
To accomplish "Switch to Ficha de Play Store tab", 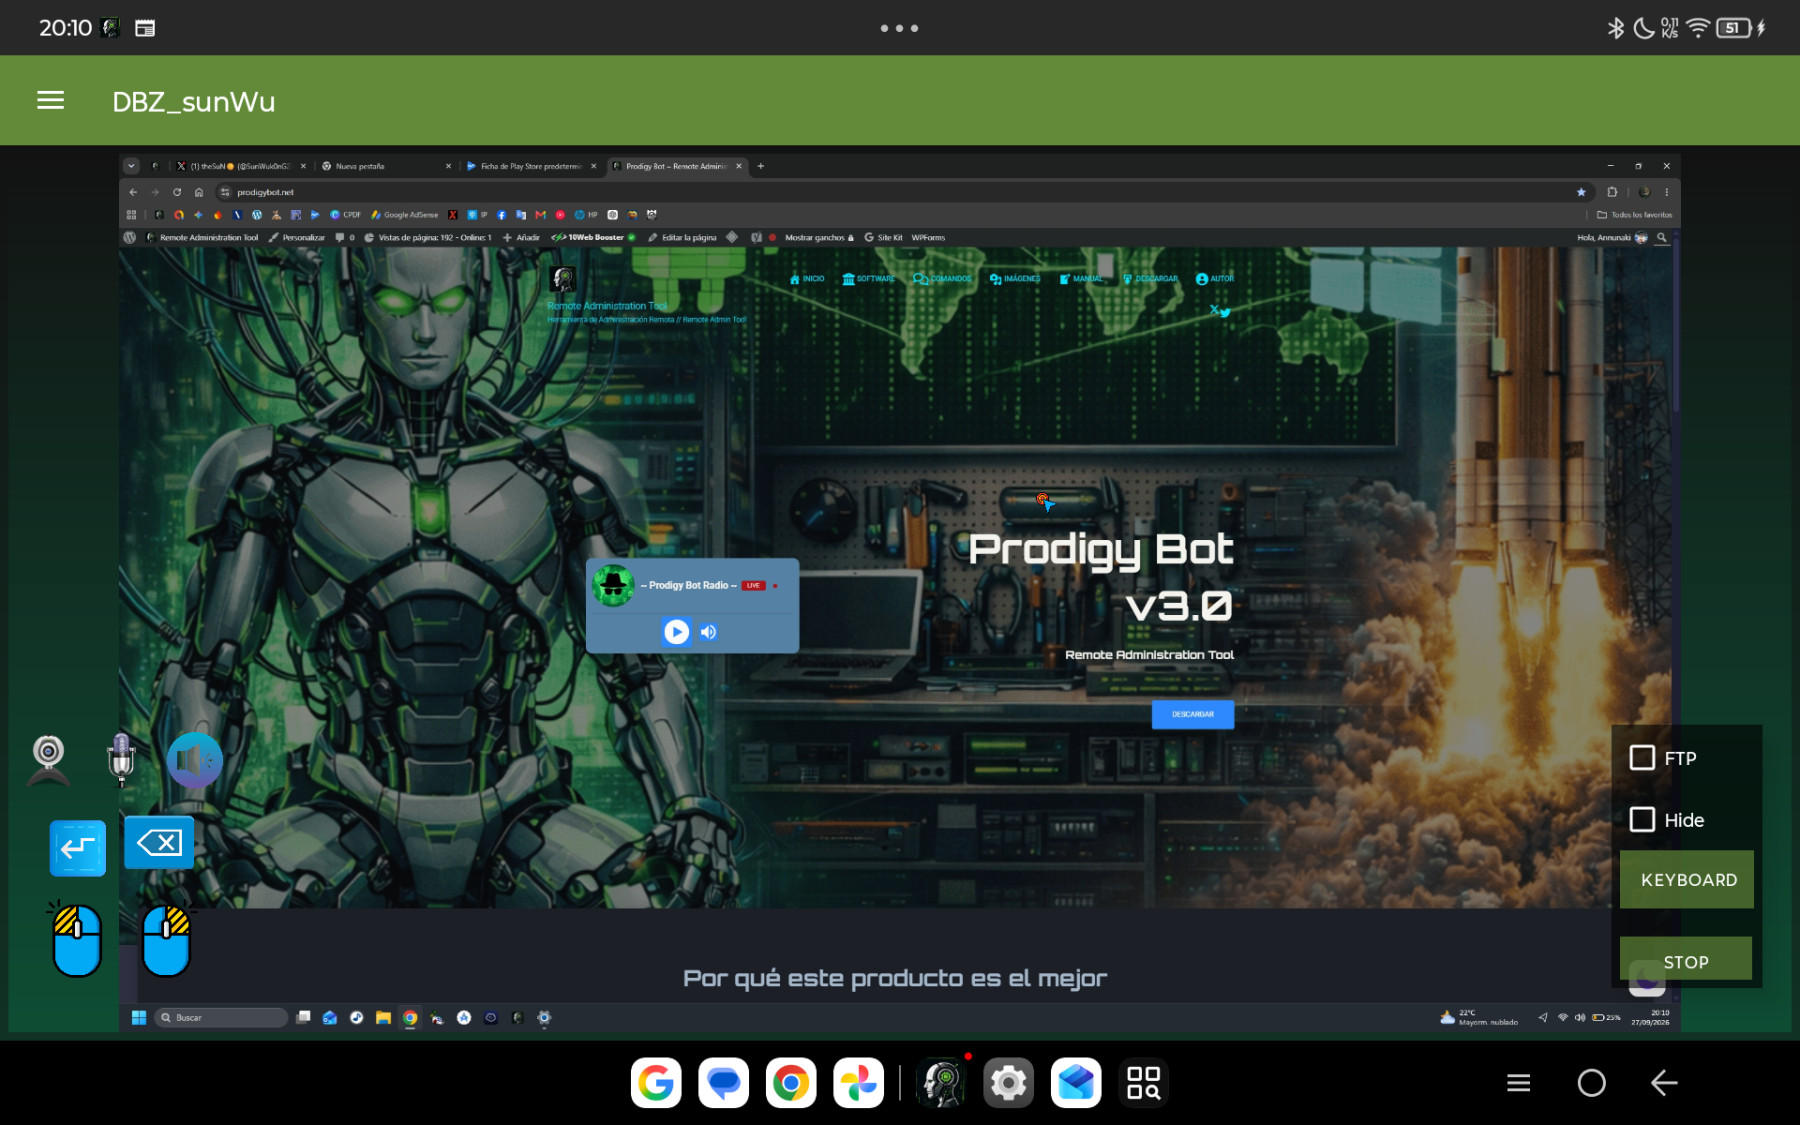I will point(532,166).
